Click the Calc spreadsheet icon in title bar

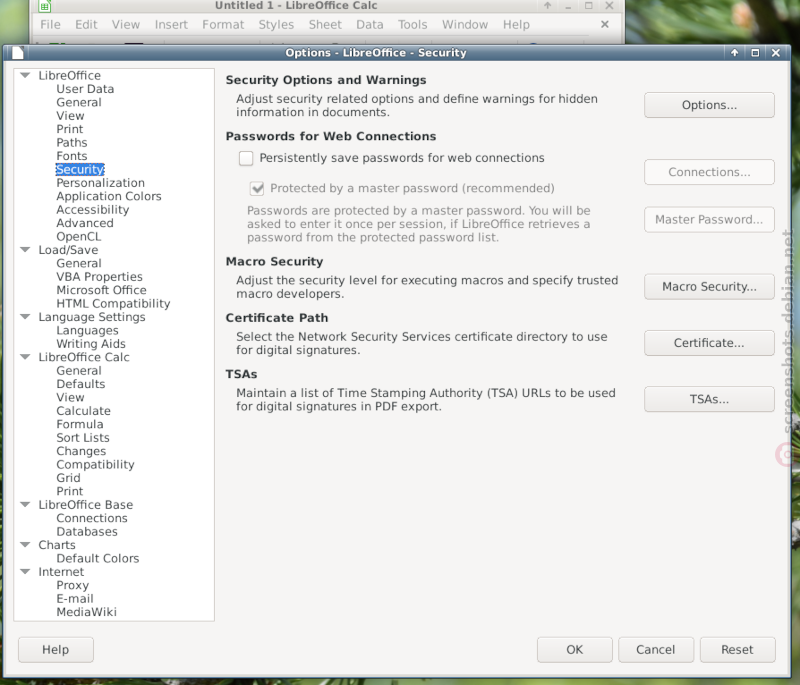point(45,6)
